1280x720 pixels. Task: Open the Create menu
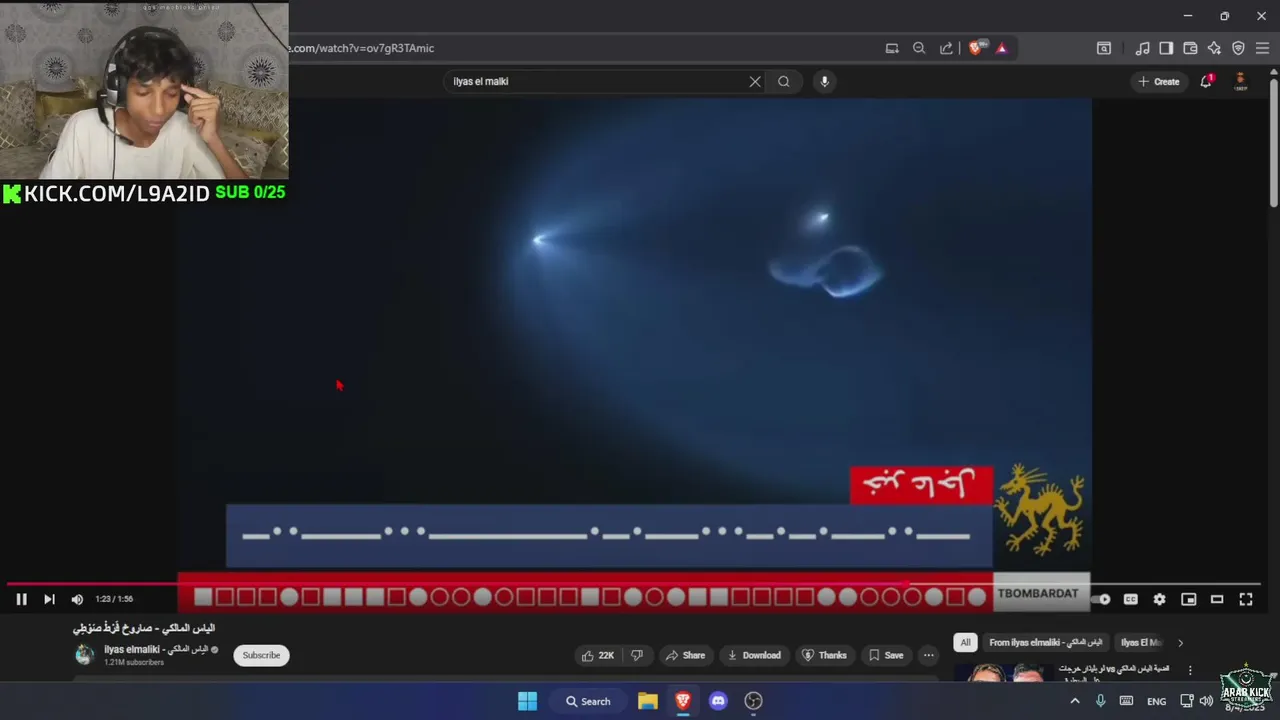pos(1159,82)
